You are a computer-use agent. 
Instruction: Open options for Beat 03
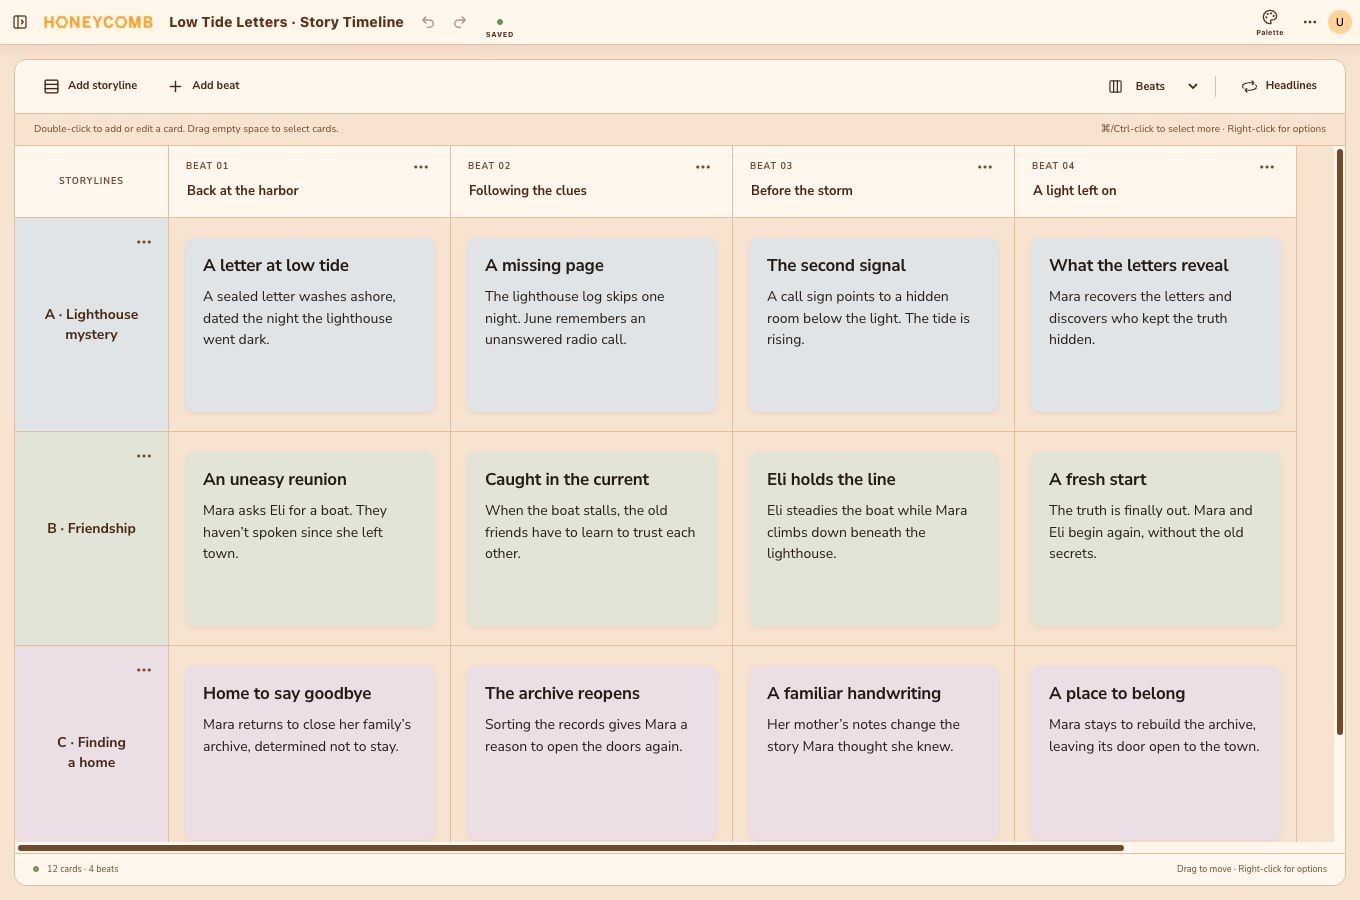tap(985, 167)
